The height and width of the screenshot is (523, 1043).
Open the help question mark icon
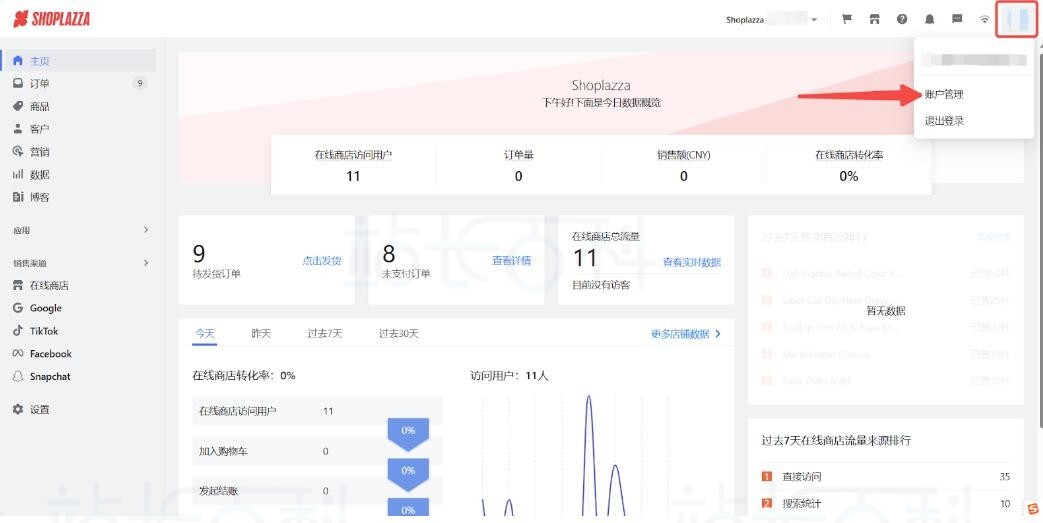coord(902,19)
